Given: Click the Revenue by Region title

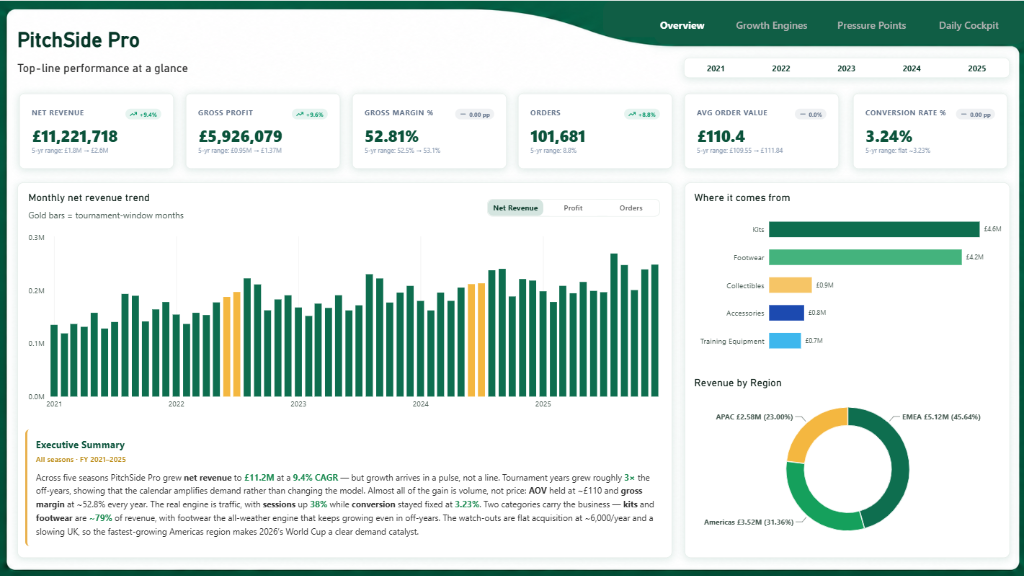Looking at the screenshot, I should (737, 383).
